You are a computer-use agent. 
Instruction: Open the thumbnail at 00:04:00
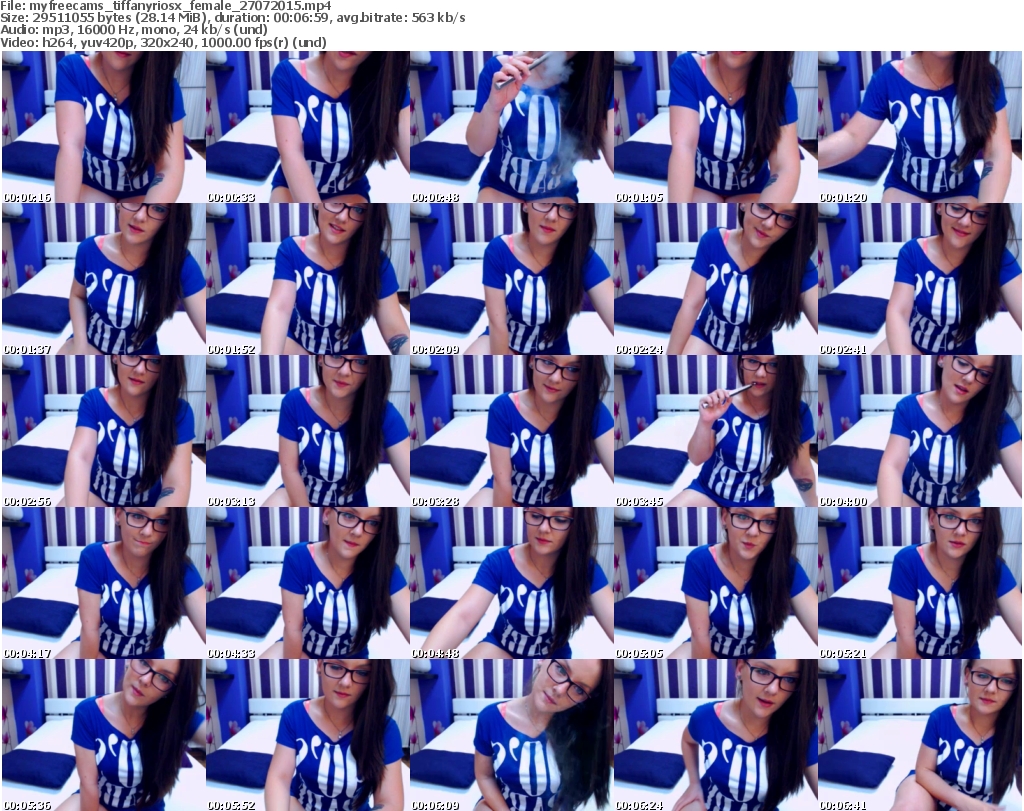920,431
